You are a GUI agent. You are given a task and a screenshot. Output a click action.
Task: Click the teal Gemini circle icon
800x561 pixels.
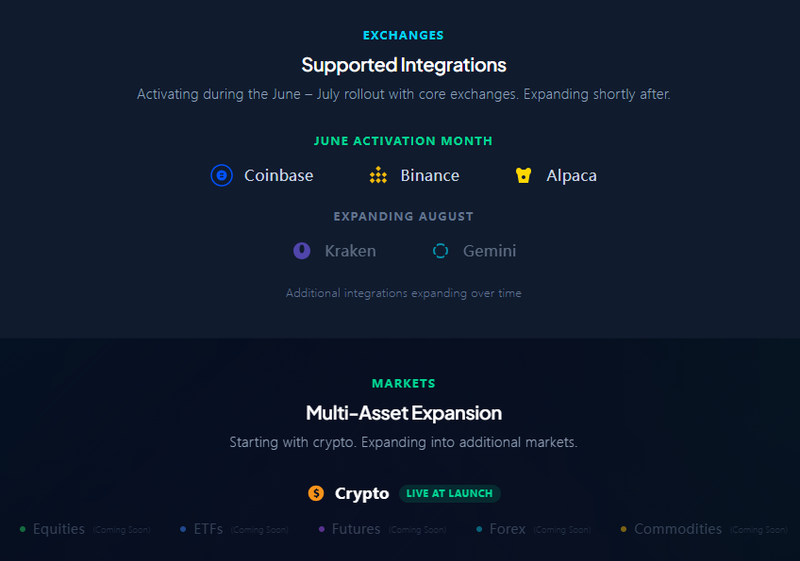point(440,251)
